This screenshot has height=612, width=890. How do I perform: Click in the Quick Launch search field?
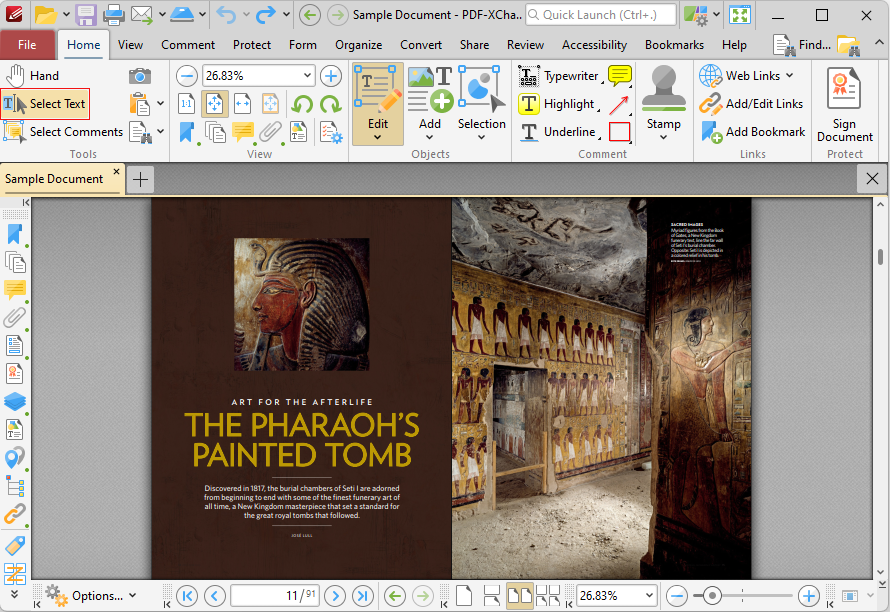(601, 15)
